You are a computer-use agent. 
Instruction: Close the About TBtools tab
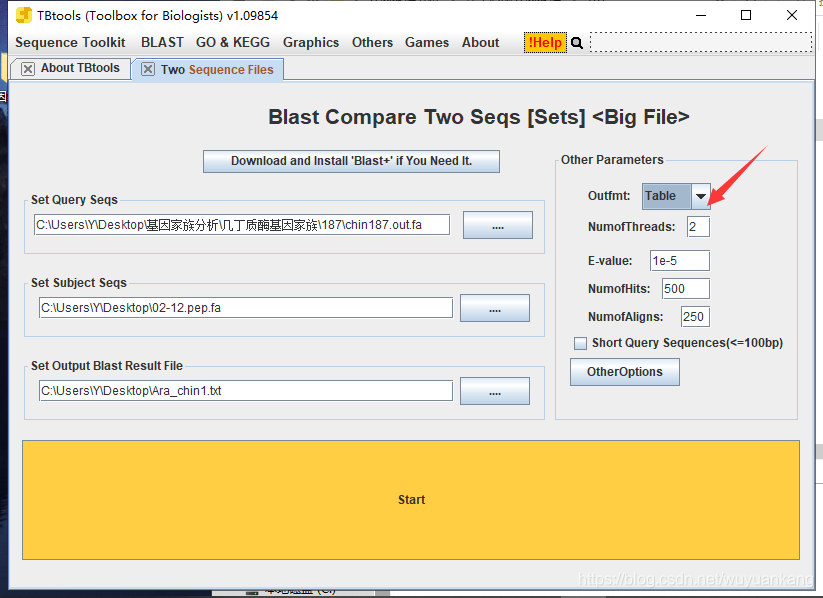[x=28, y=69]
